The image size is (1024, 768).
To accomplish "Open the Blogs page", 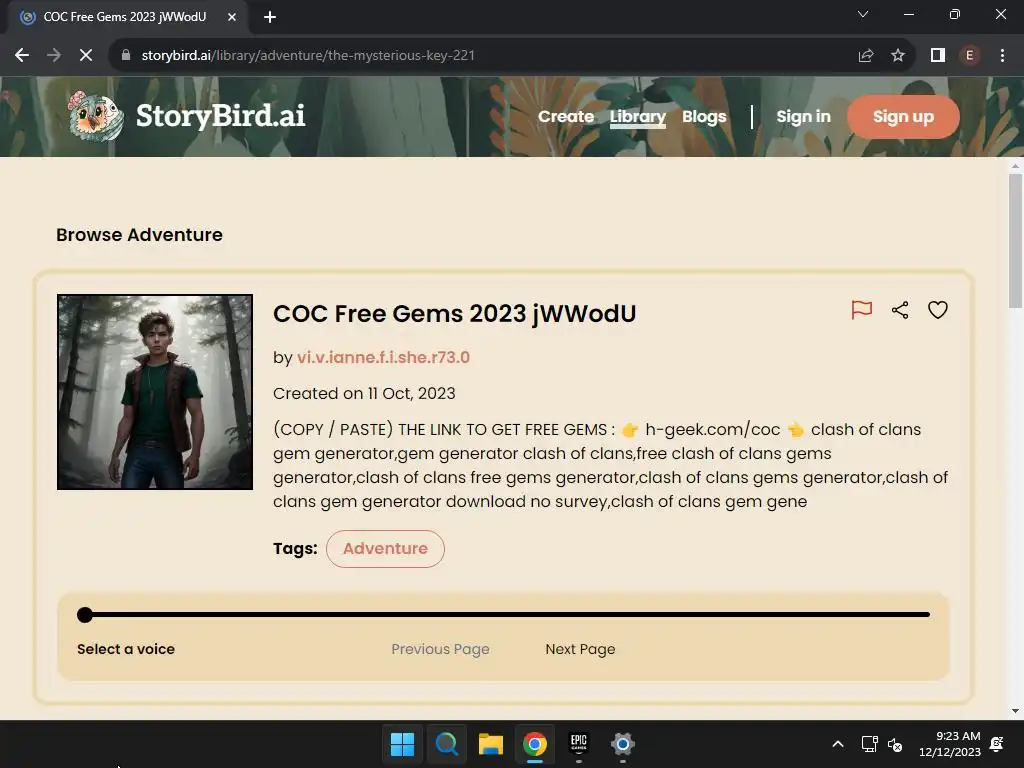I will tap(704, 116).
